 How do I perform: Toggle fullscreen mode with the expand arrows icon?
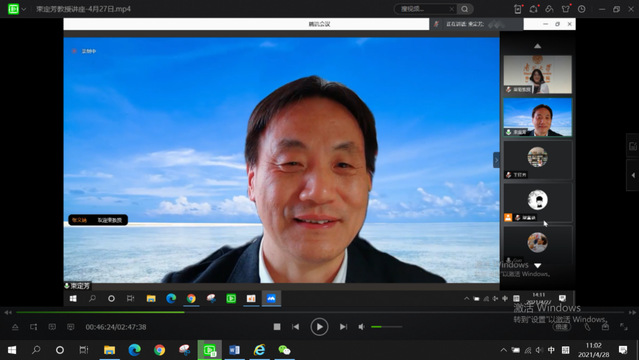point(624,327)
